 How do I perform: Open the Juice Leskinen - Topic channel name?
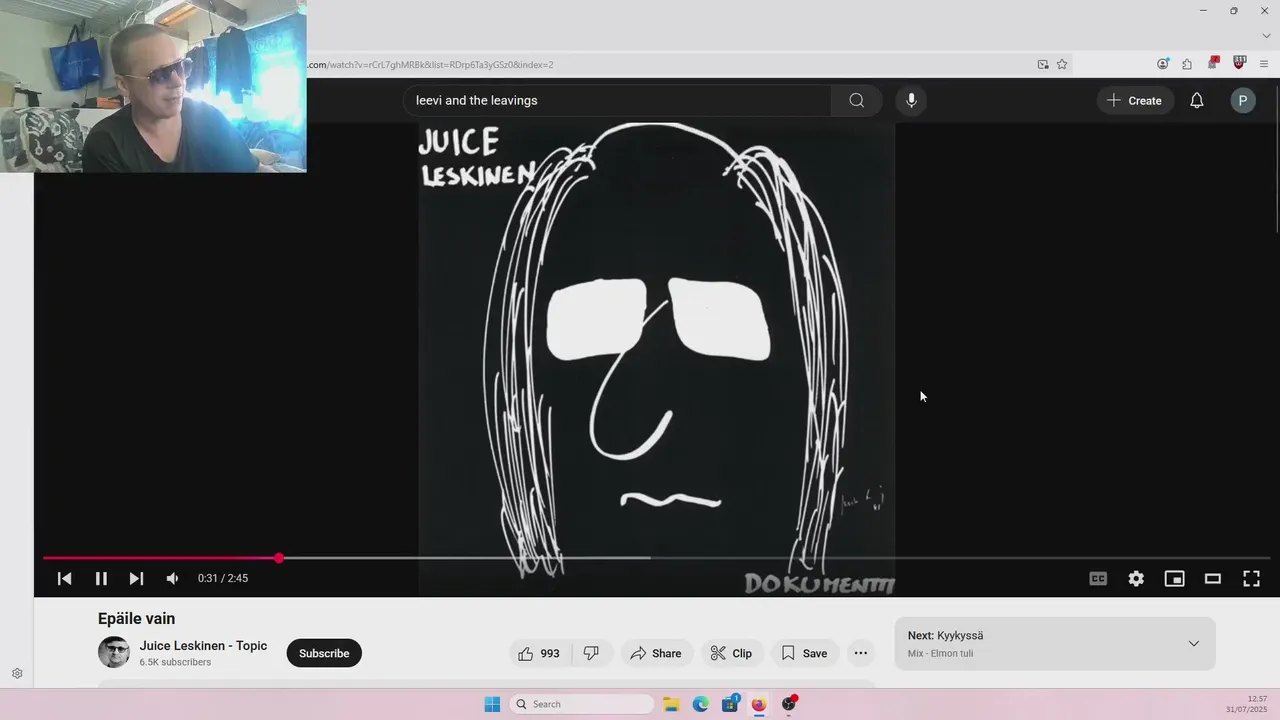point(203,646)
